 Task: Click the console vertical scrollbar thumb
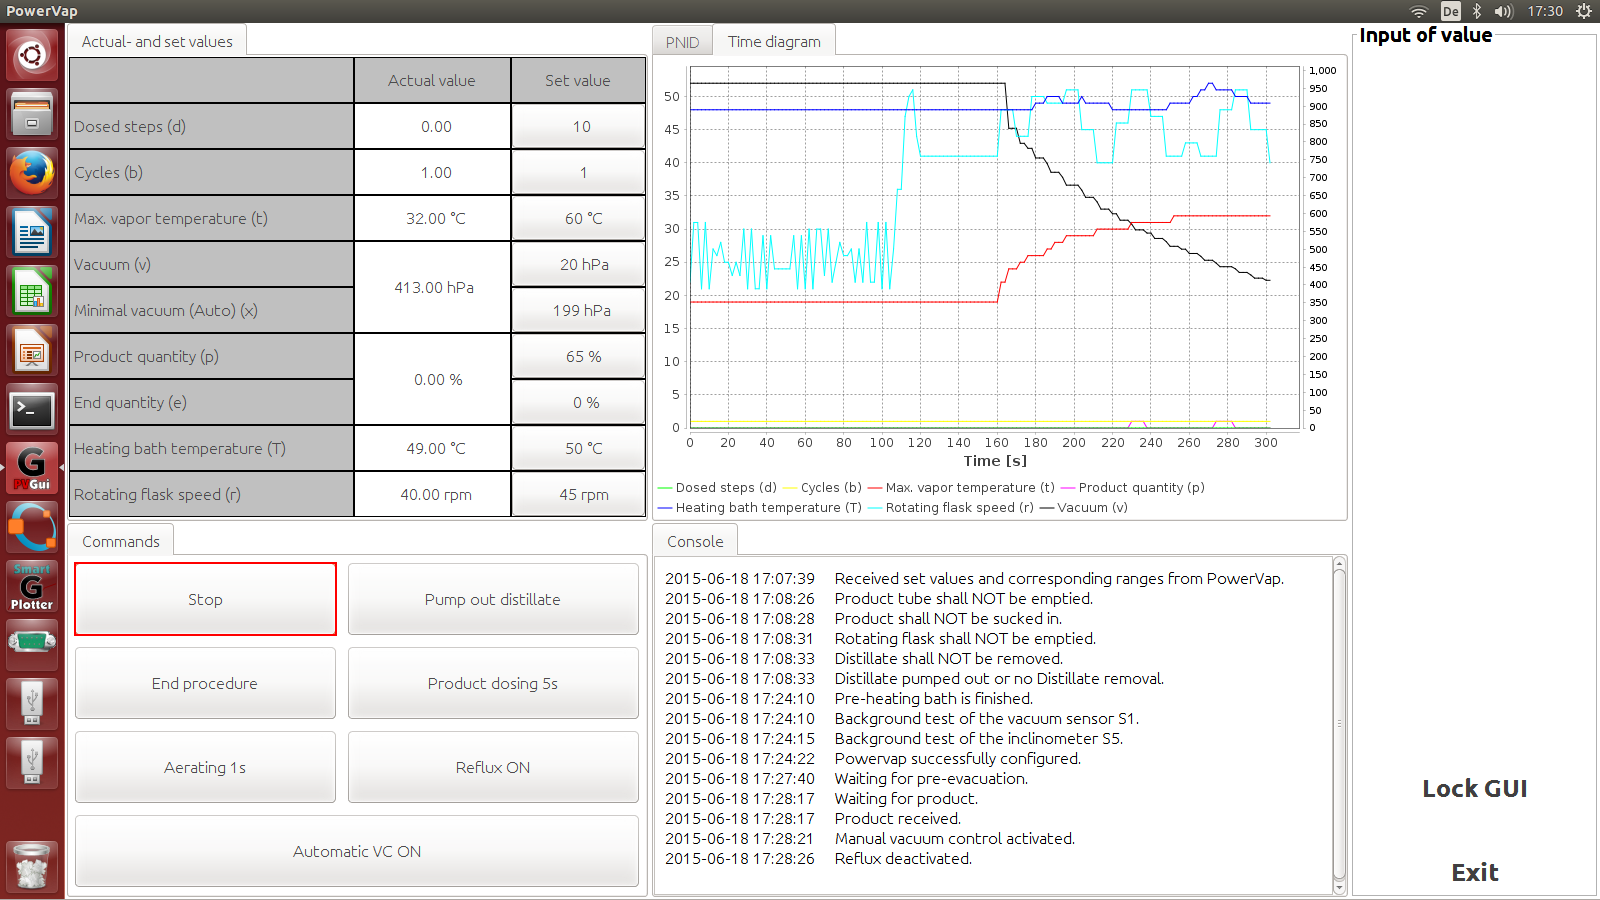coord(1339,725)
